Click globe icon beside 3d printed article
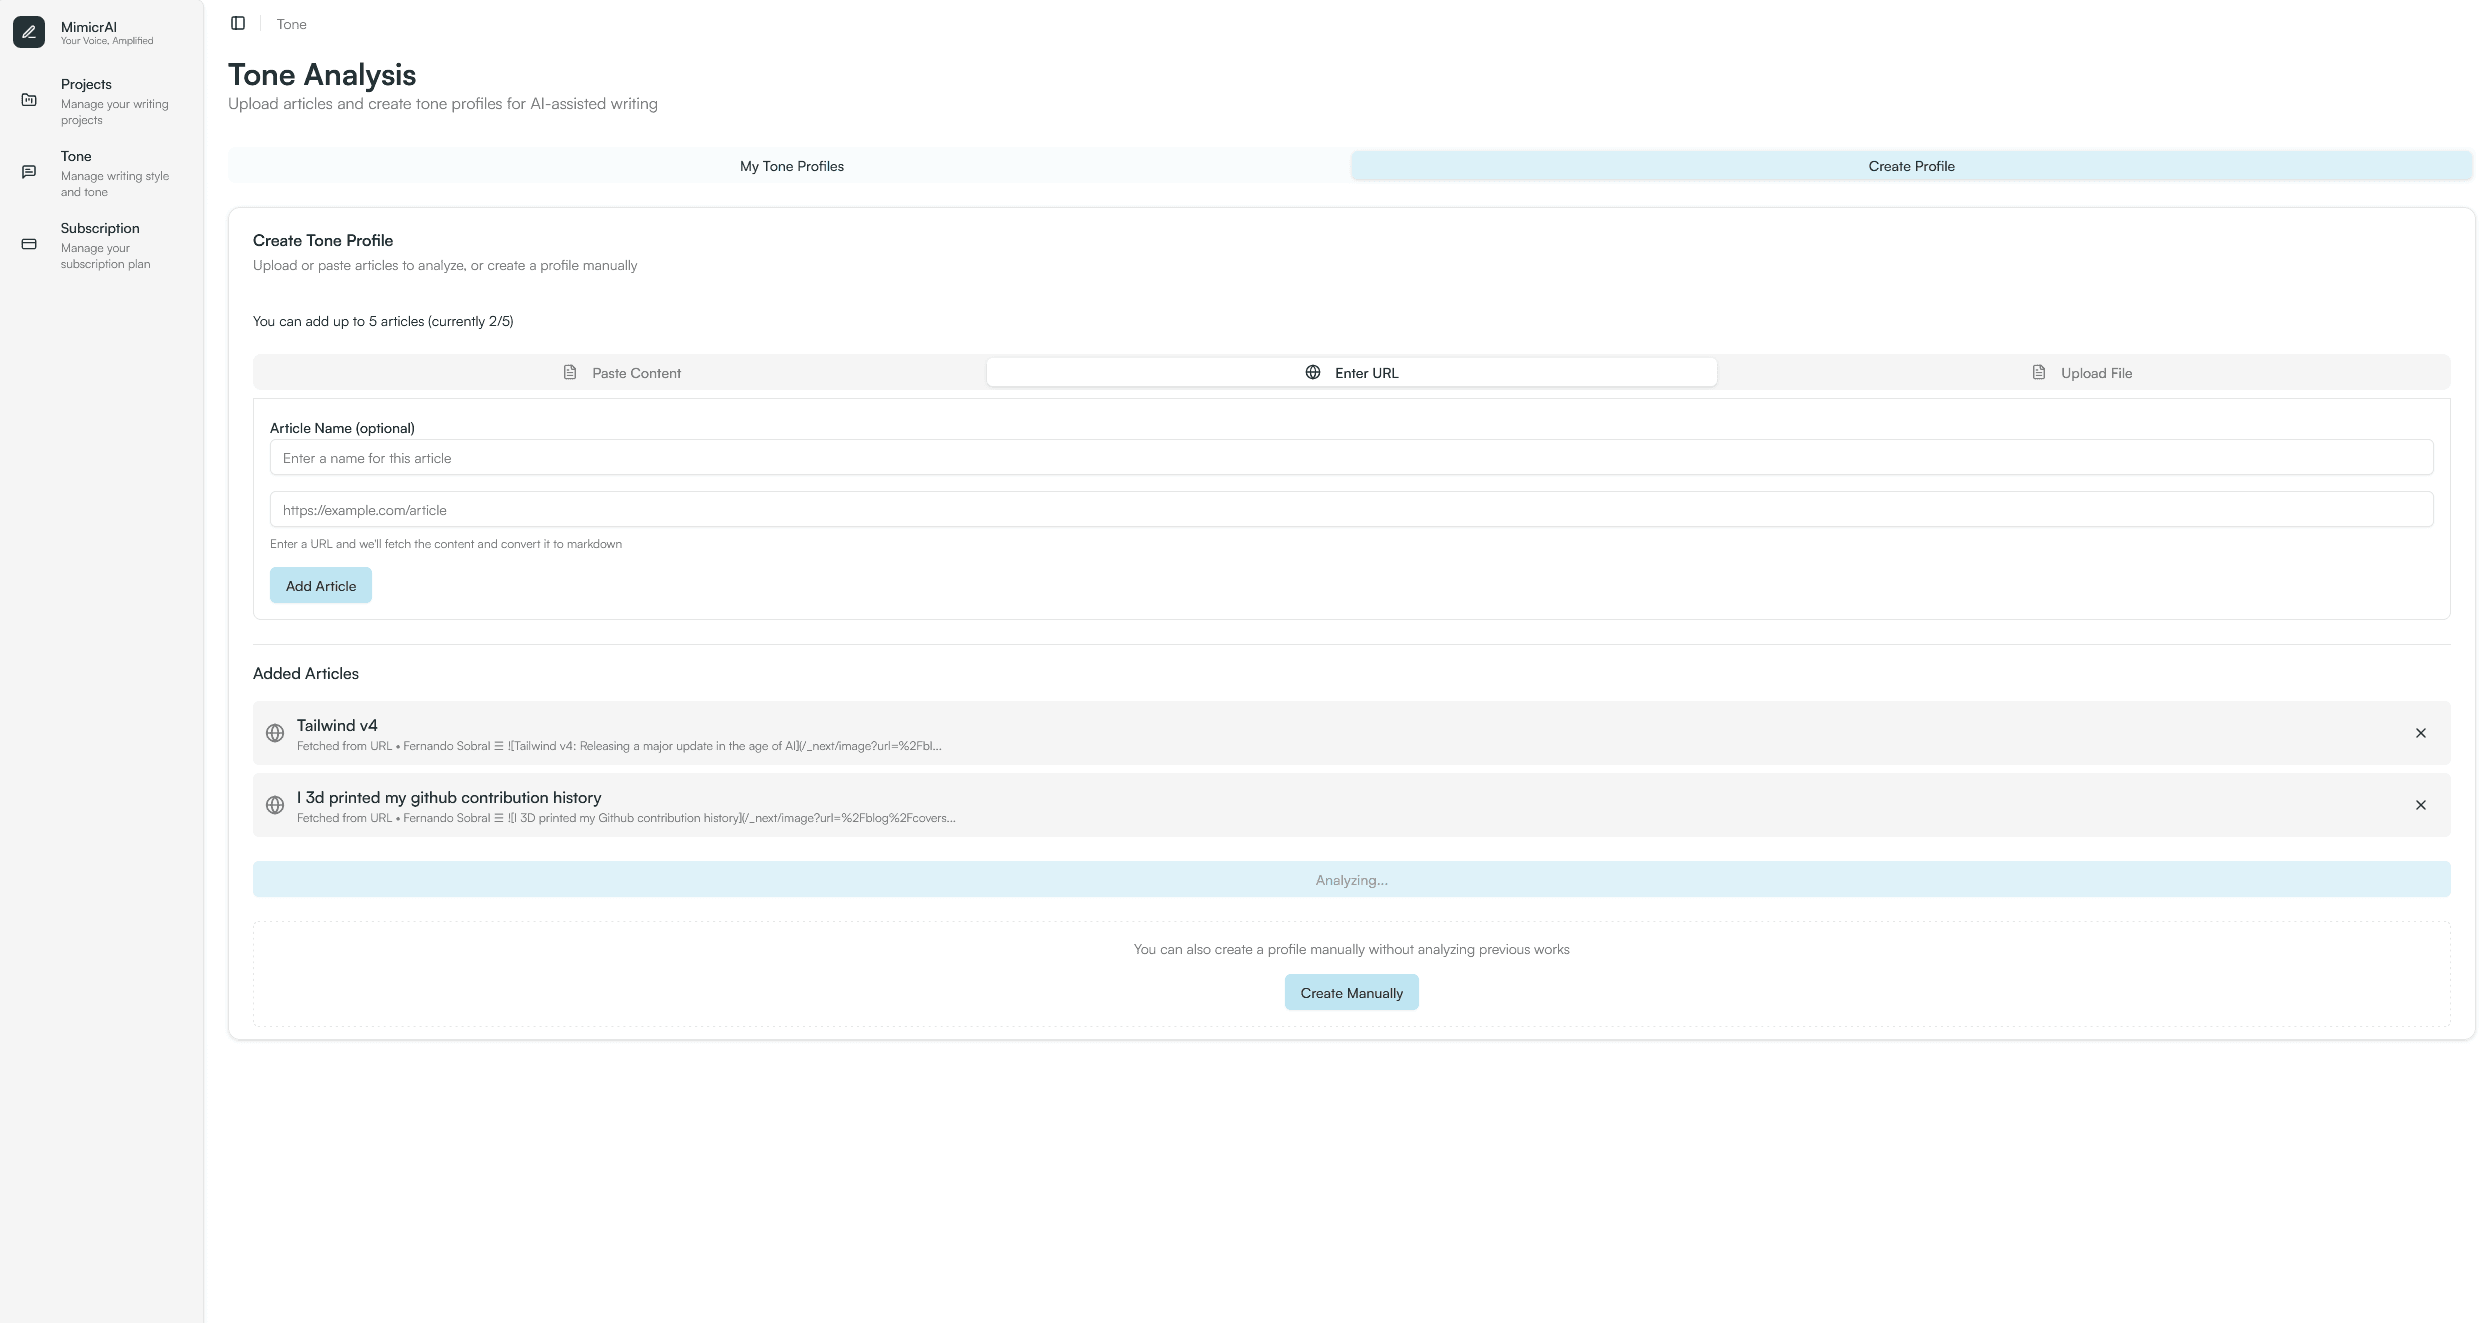 click(x=275, y=805)
